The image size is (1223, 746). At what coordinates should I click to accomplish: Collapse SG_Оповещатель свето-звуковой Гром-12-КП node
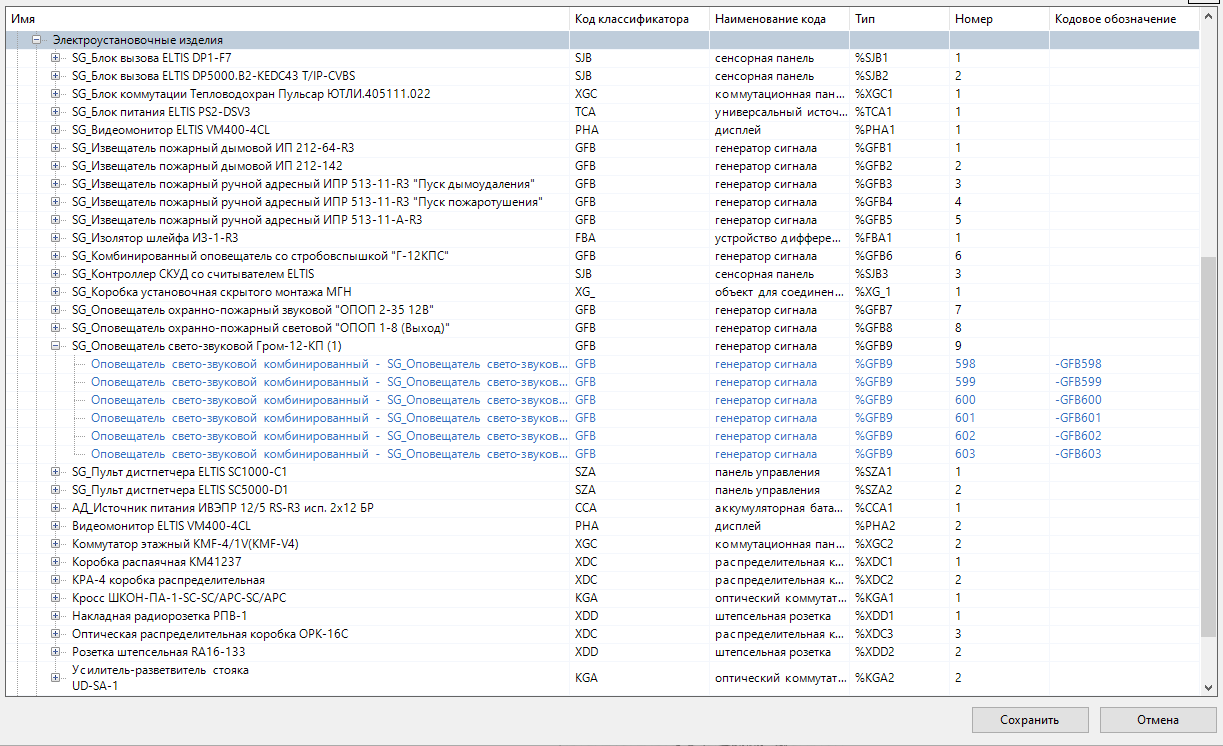point(55,346)
